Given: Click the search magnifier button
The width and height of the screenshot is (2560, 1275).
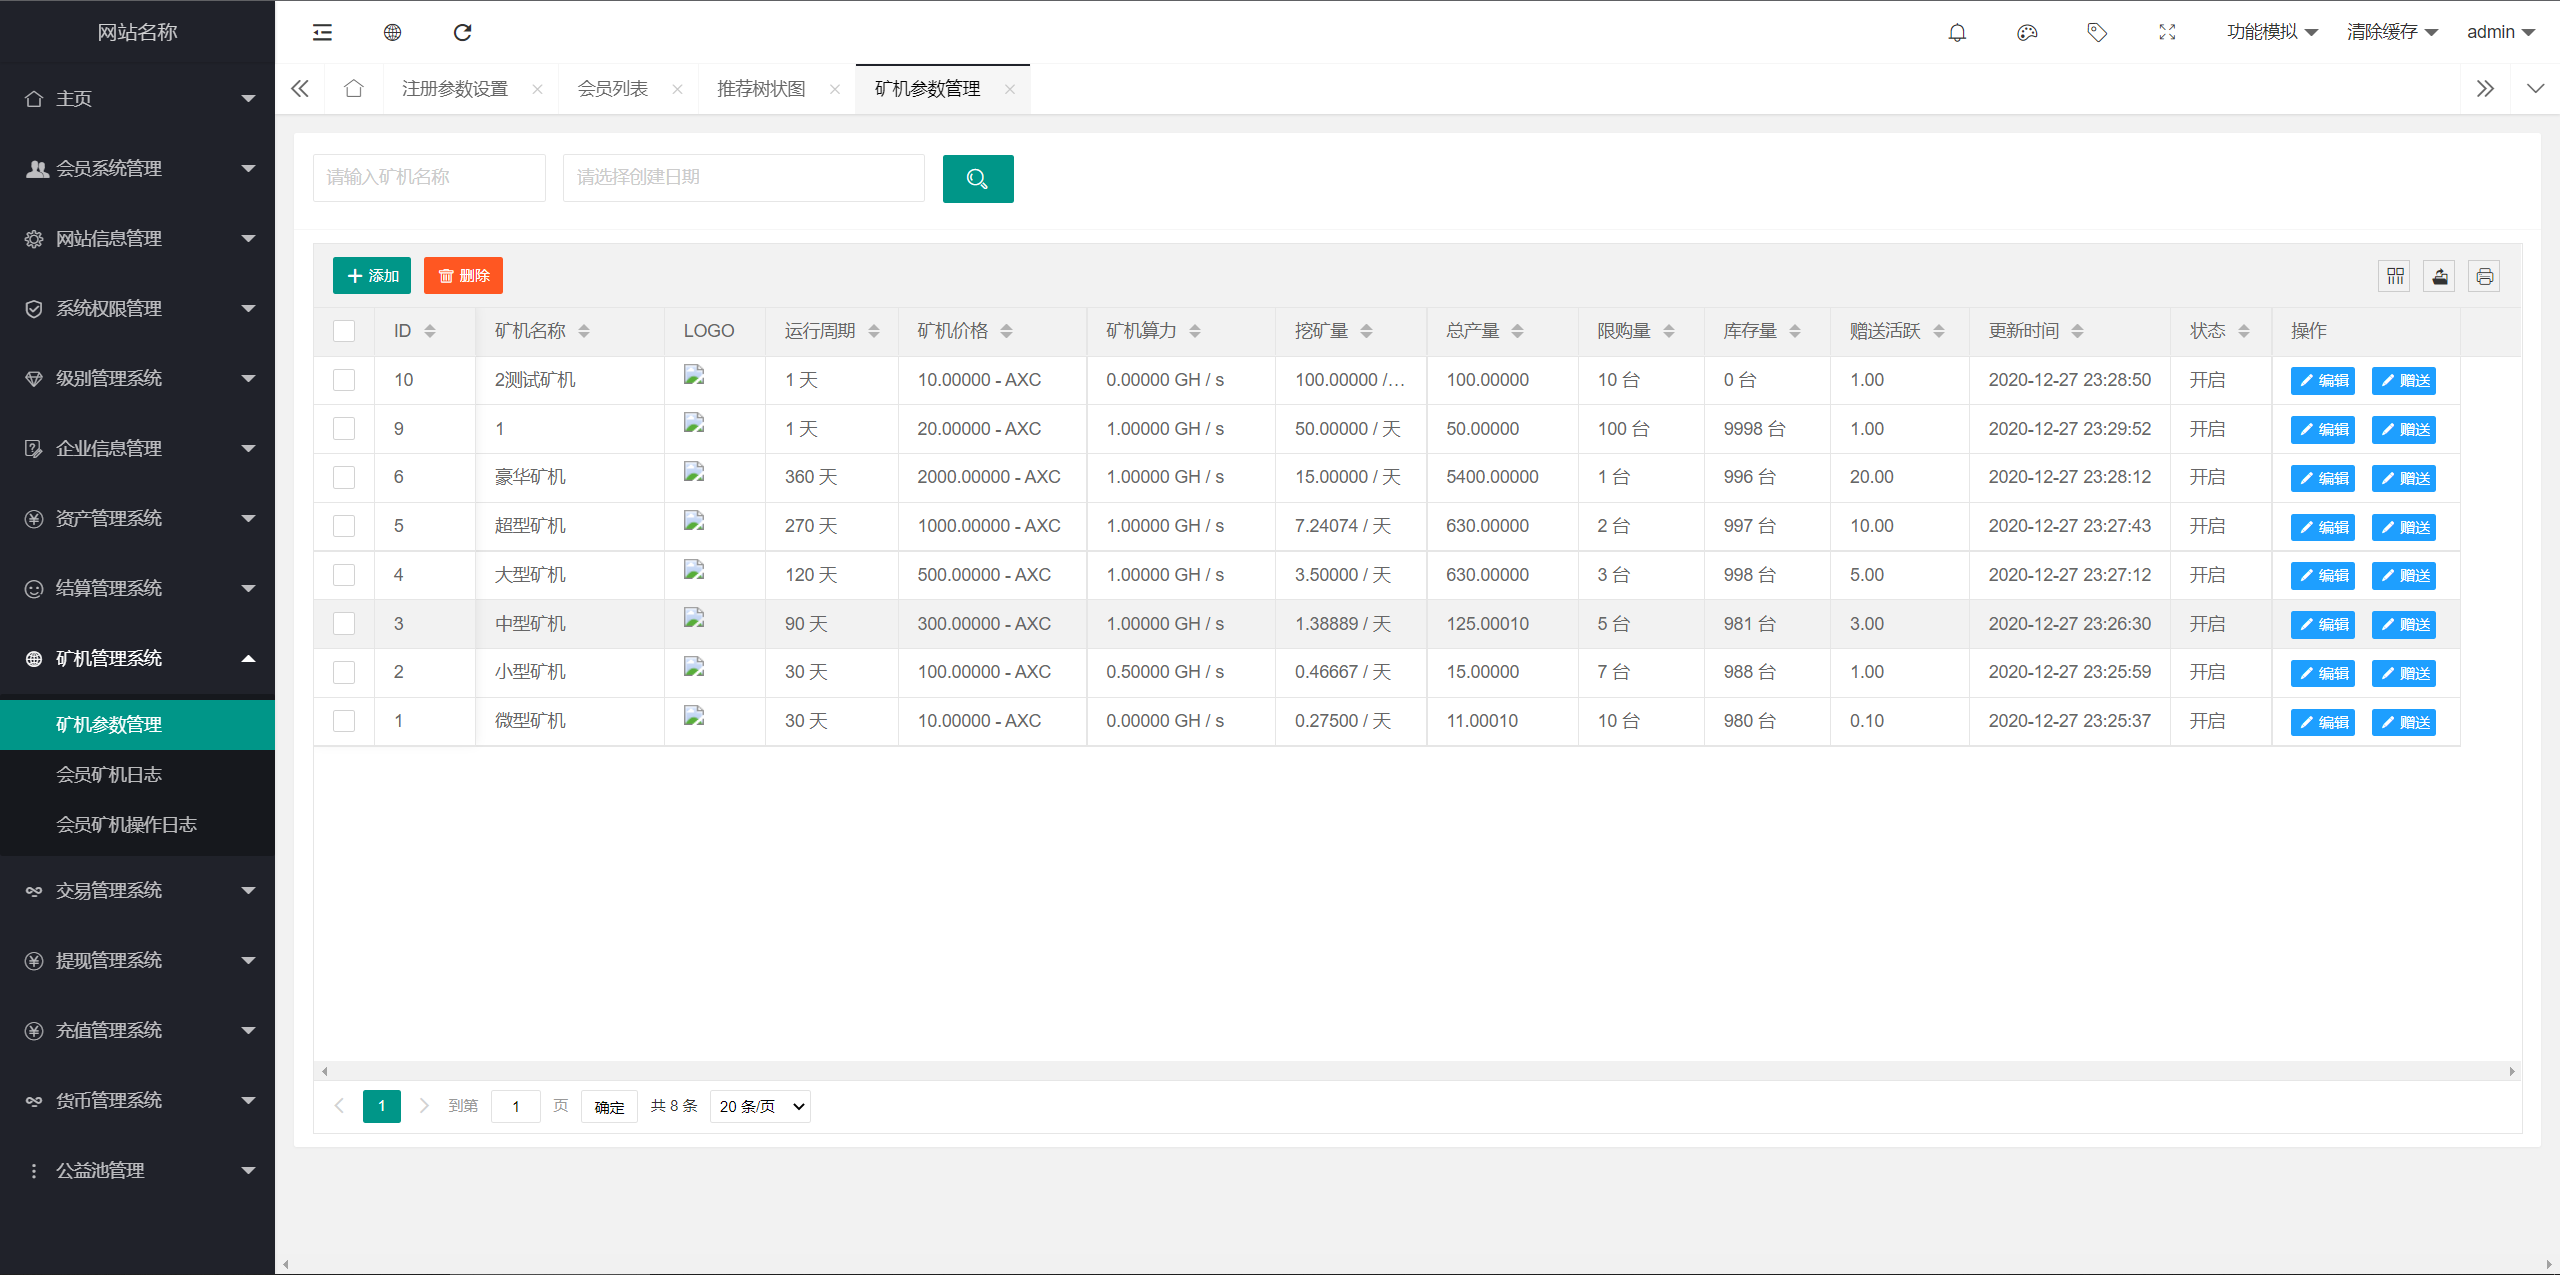Looking at the screenshot, I should point(977,179).
